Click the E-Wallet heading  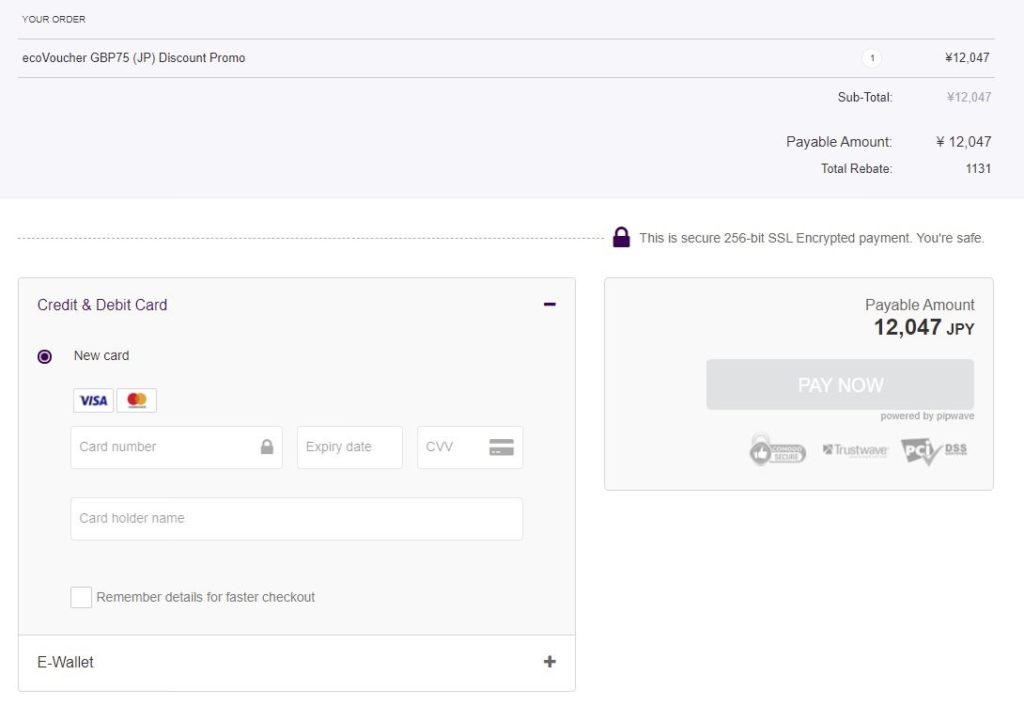[x=65, y=662]
